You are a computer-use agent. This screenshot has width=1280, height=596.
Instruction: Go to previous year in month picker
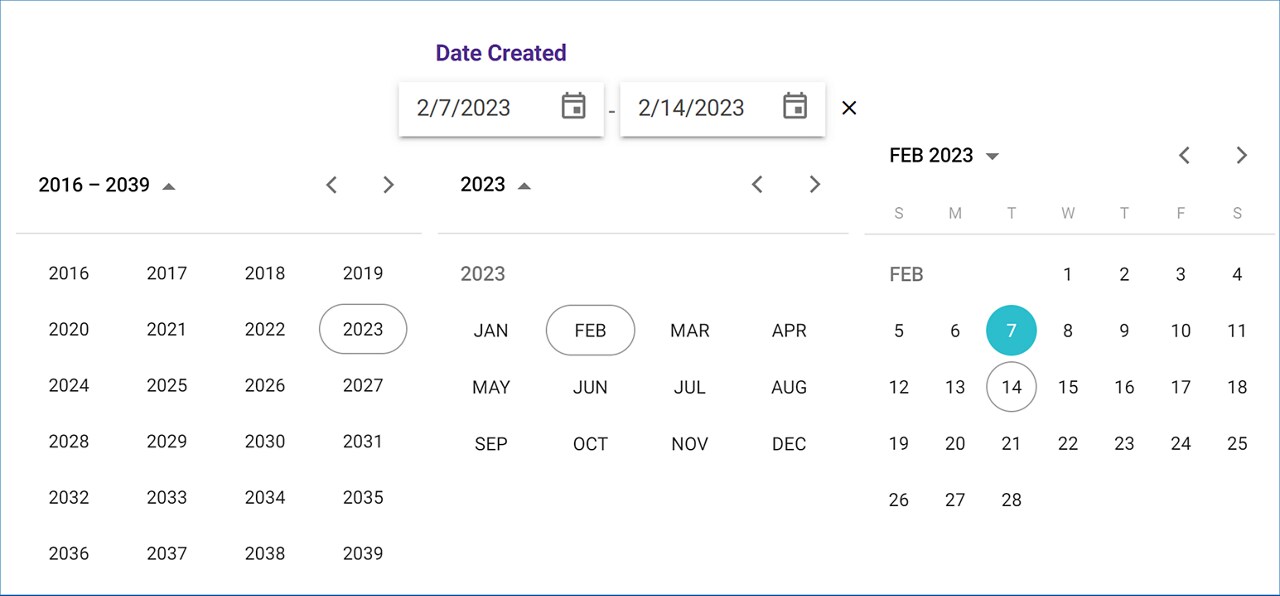pyautogui.click(x=758, y=184)
